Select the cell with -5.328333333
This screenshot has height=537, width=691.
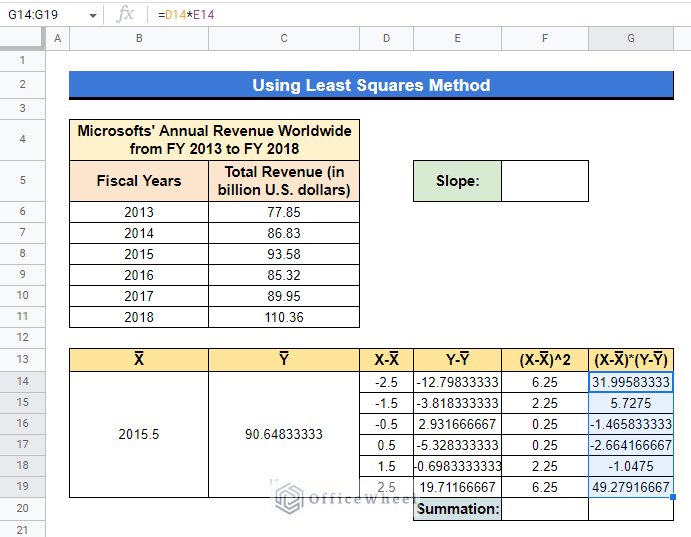[457, 445]
